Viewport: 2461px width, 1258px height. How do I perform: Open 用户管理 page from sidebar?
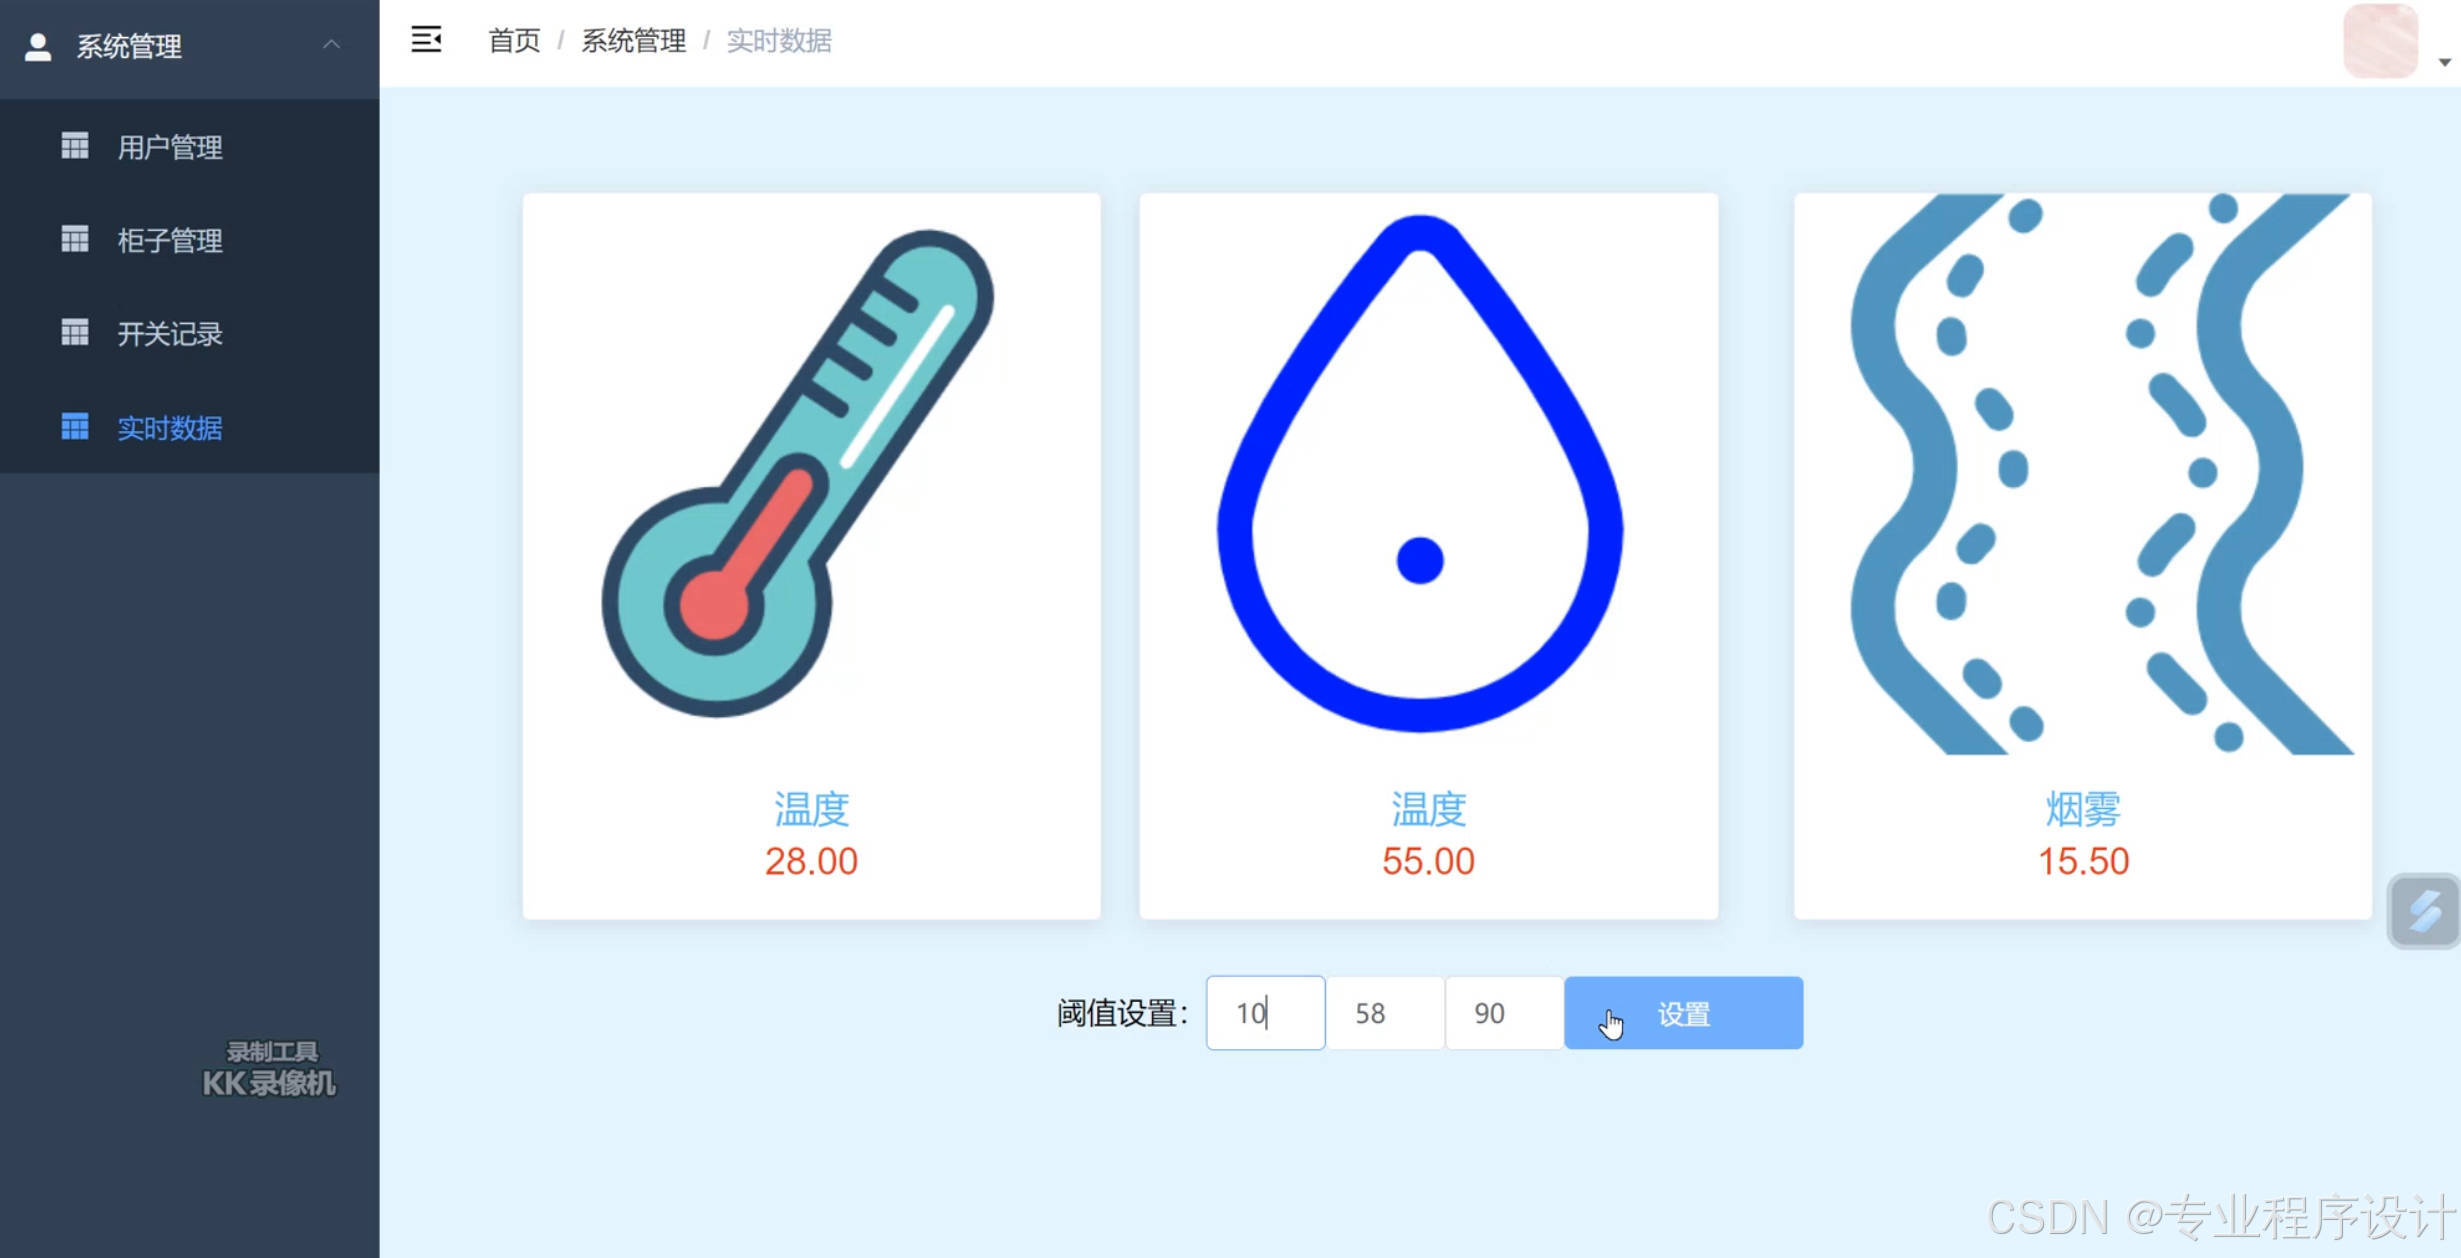(169, 147)
